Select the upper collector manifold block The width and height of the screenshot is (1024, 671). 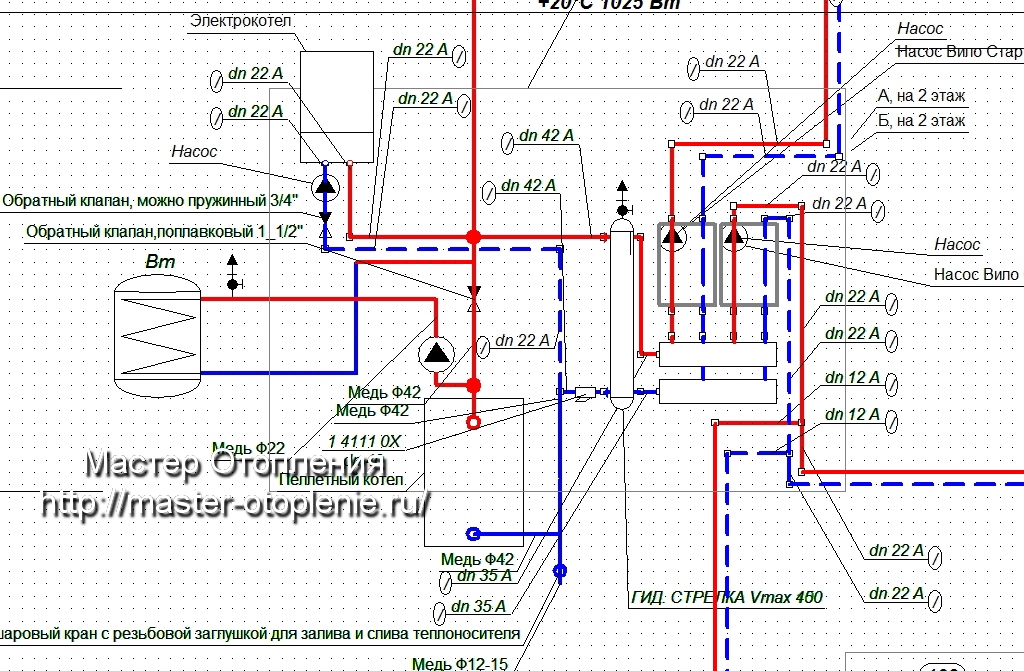tap(718, 354)
